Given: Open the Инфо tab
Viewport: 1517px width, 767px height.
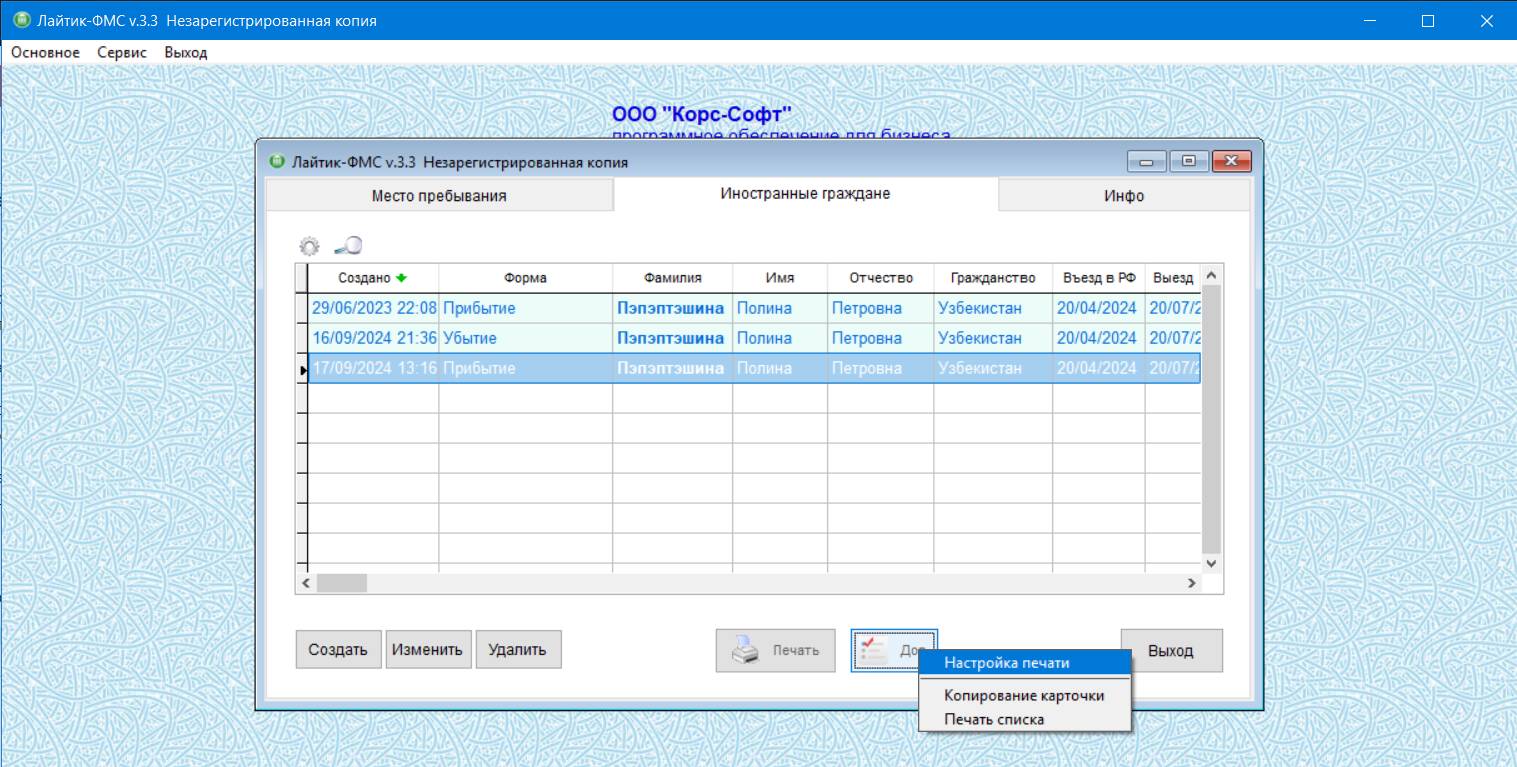Looking at the screenshot, I should click(x=1123, y=196).
